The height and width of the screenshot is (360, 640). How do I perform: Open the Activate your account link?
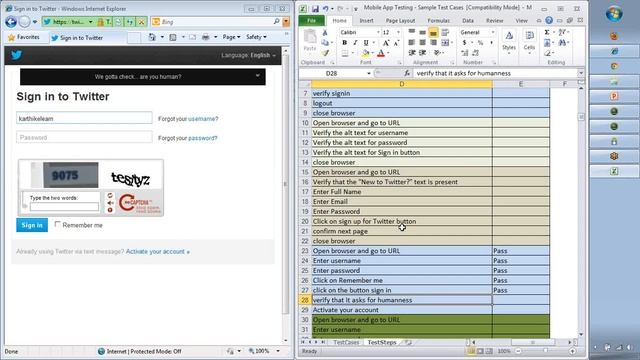pos(158,251)
